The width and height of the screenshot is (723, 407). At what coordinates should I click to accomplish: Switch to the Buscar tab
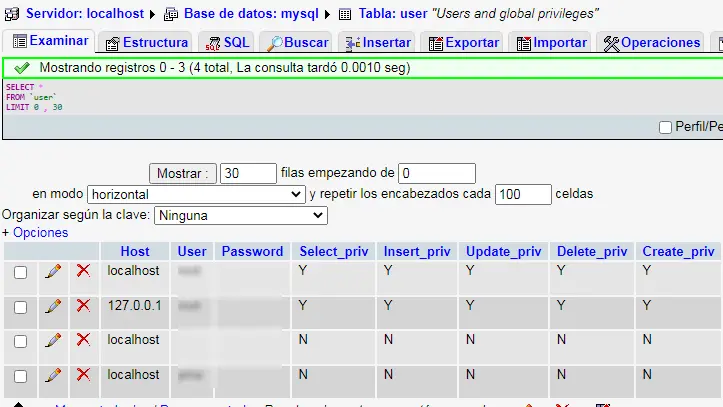[296, 43]
